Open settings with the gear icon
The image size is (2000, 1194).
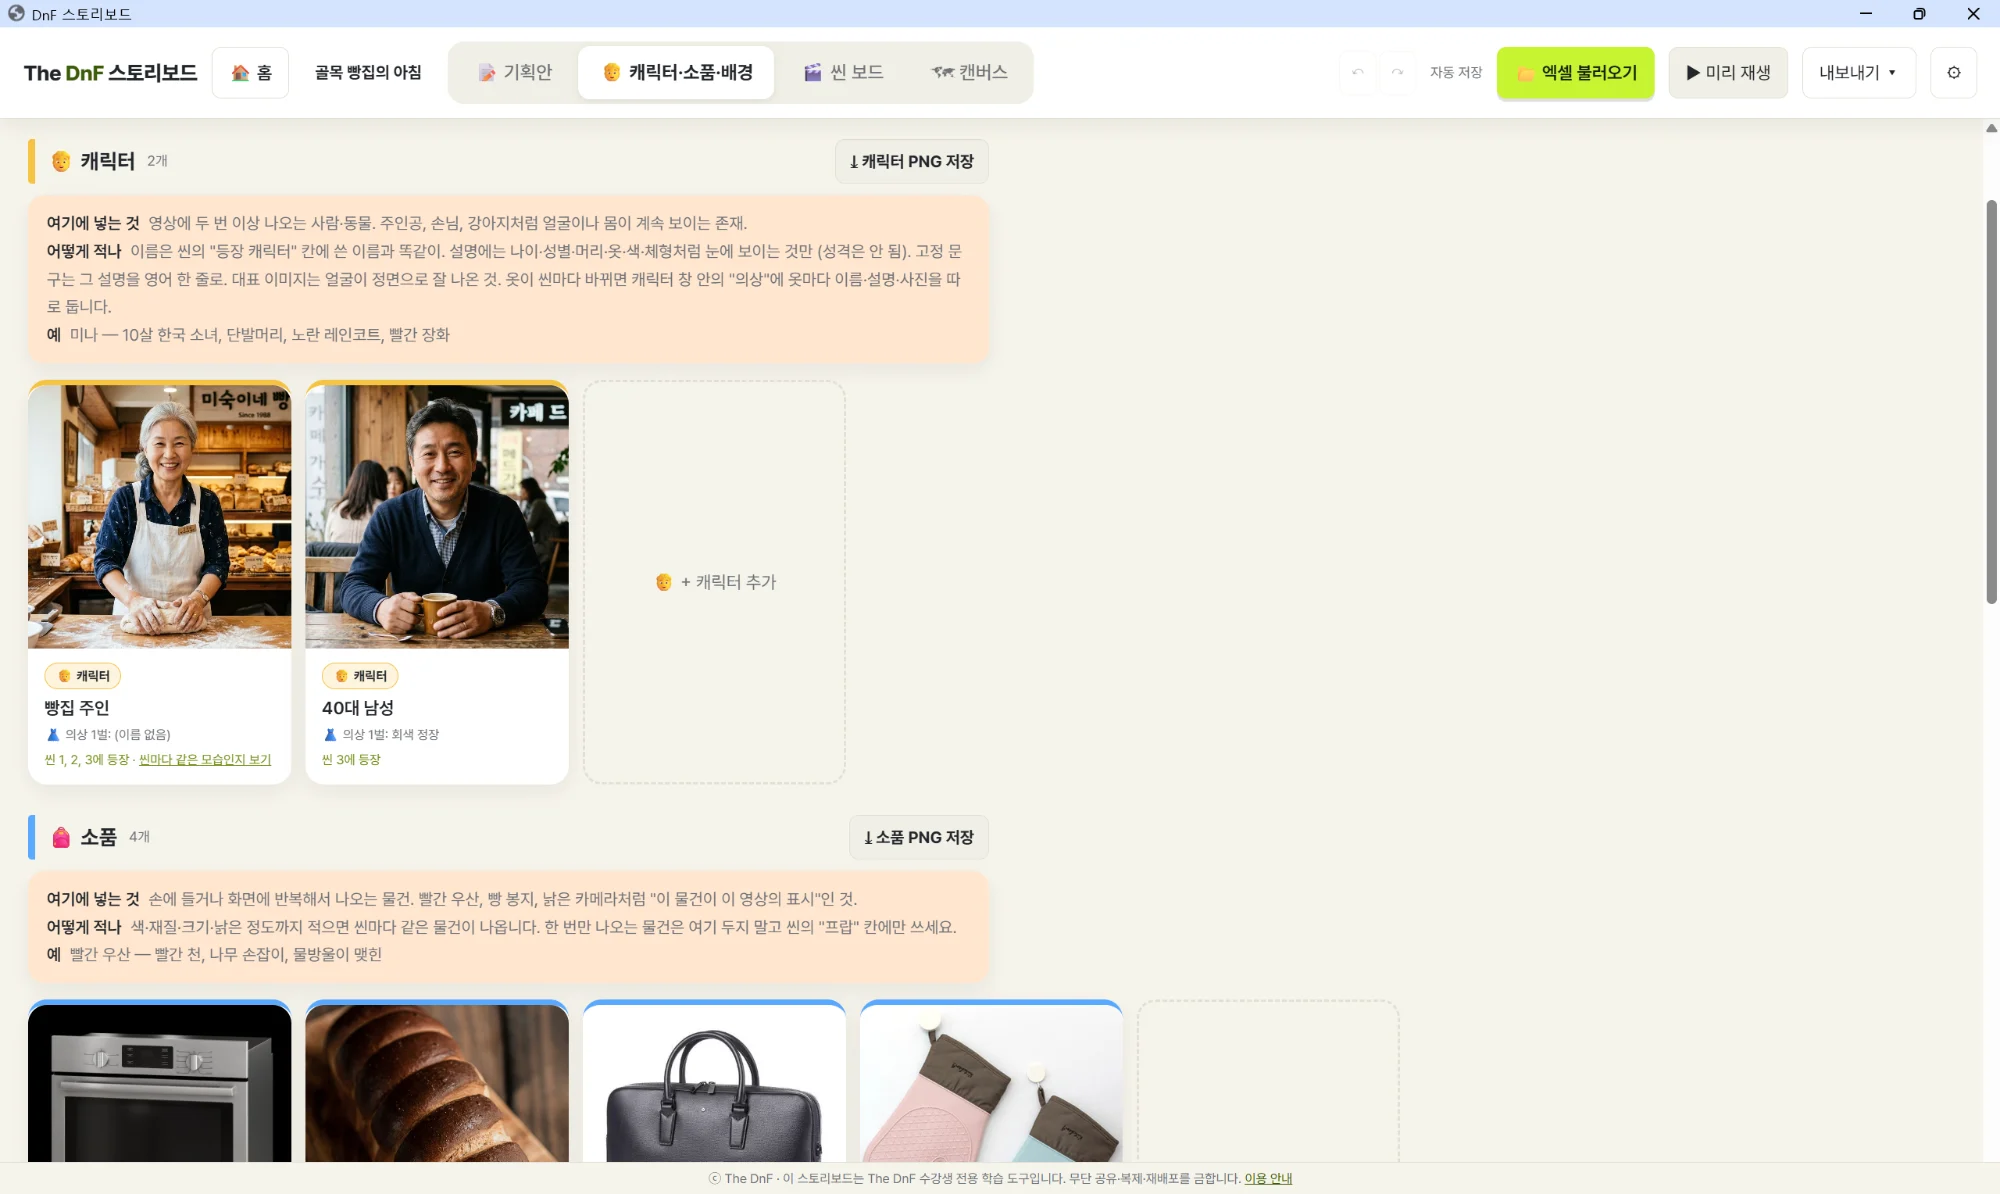point(1953,72)
